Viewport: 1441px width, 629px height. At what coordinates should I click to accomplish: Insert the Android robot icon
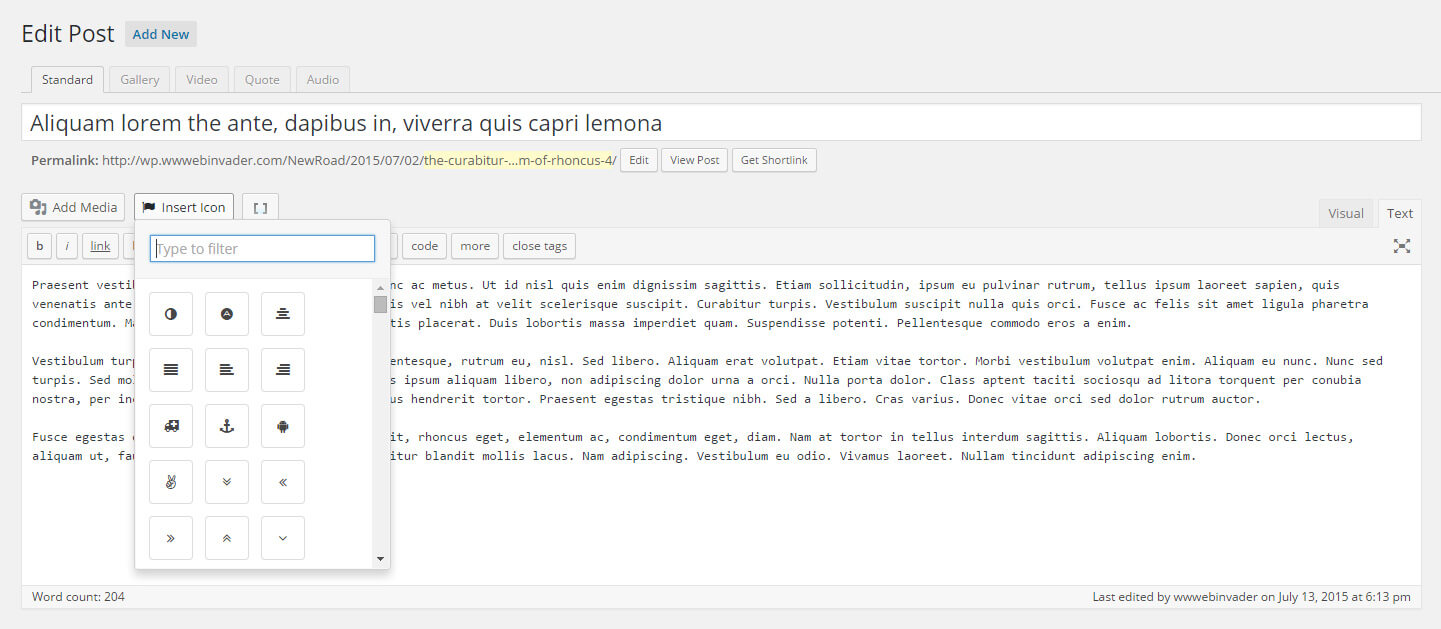(x=283, y=426)
